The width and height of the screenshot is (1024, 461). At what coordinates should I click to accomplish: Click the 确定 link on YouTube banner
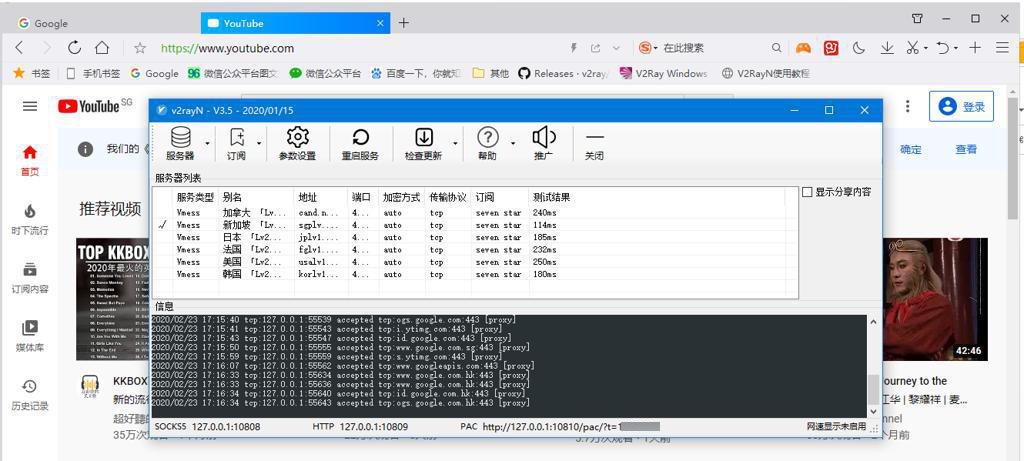910,150
